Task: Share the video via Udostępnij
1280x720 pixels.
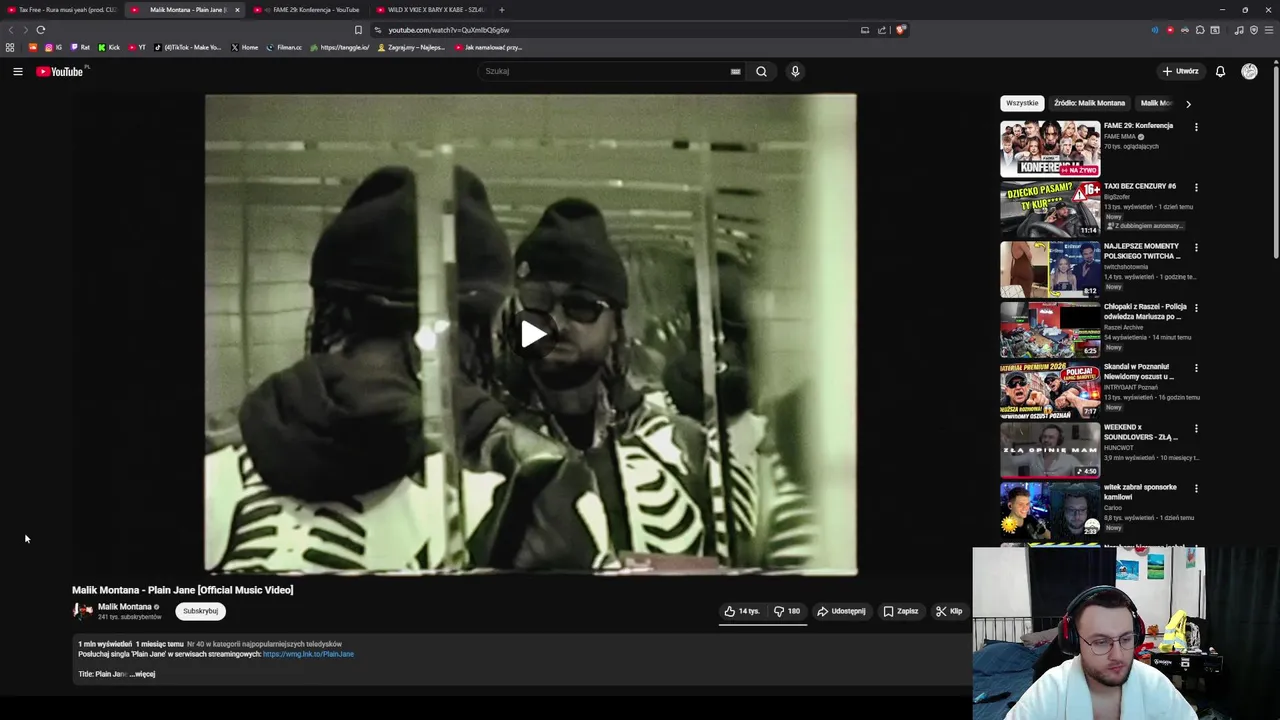Action: 841,611
